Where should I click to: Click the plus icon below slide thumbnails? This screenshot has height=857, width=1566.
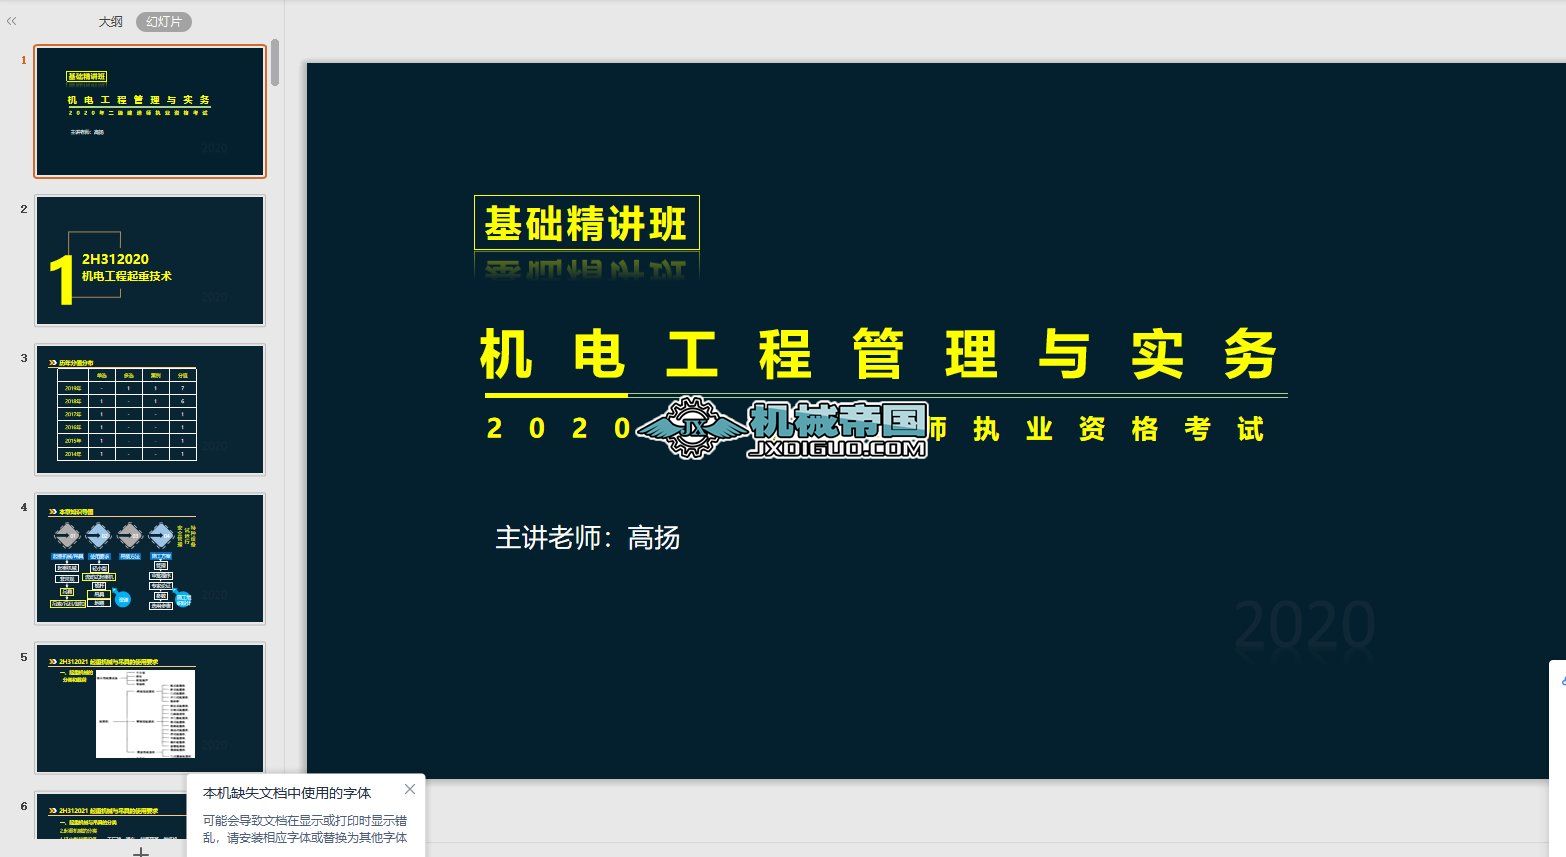(x=141, y=851)
